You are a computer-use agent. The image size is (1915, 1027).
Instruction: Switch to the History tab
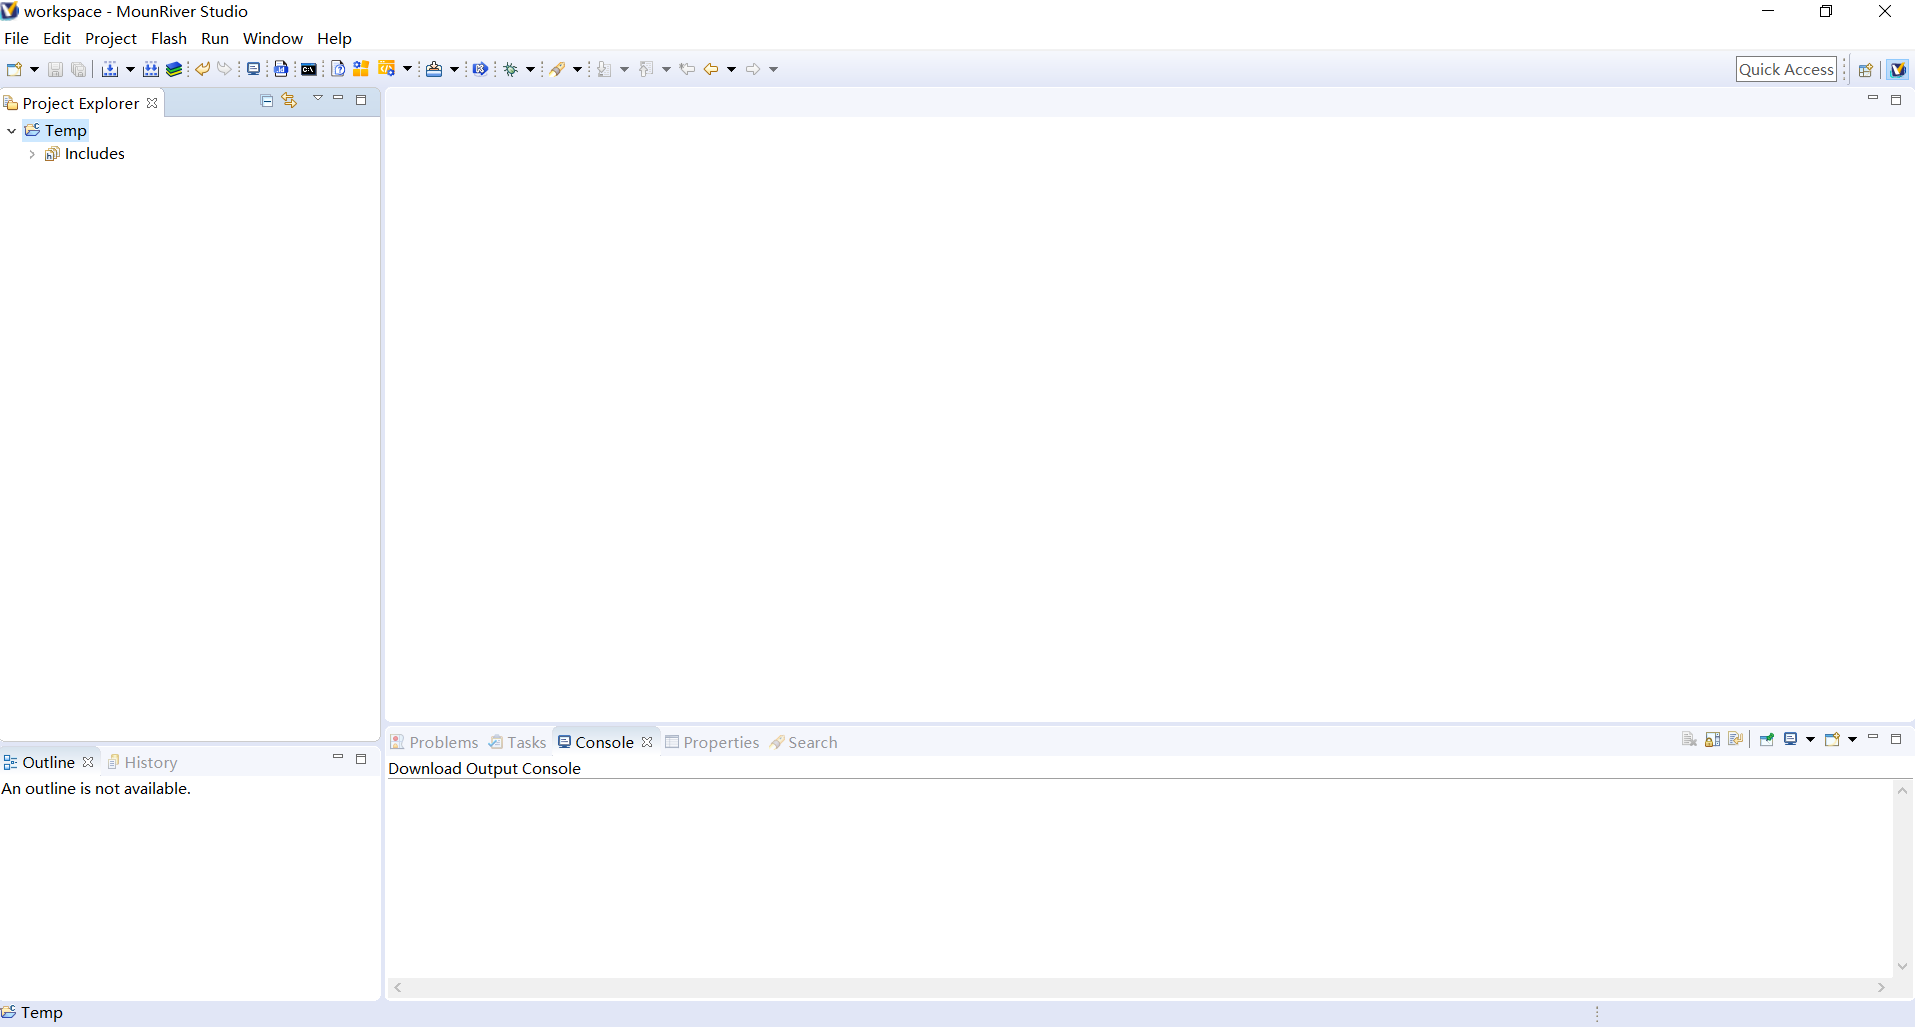151,761
